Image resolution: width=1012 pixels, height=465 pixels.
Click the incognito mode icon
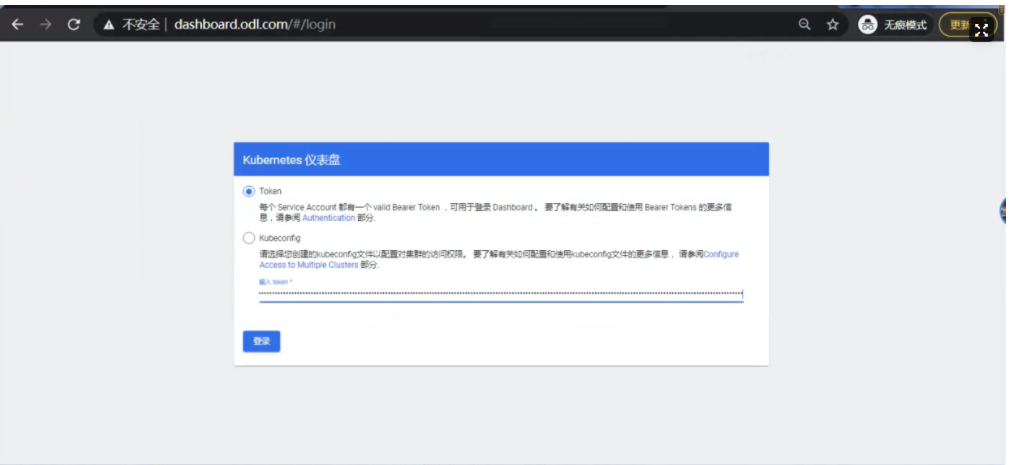[868, 25]
